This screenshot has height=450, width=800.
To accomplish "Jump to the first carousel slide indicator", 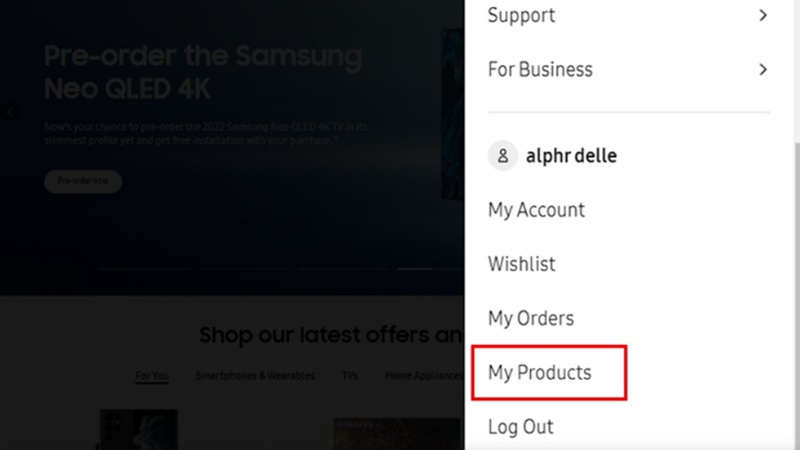I will (145, 268).
